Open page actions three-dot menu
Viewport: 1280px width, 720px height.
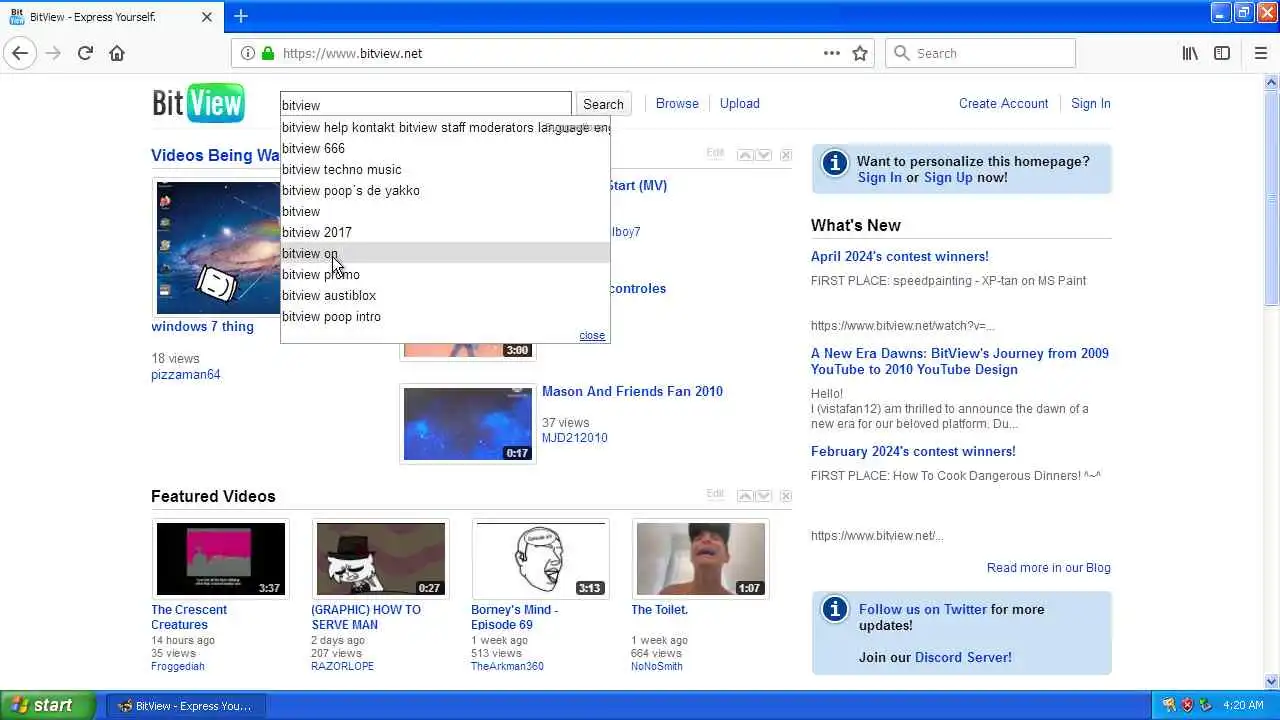click(832, 53)
